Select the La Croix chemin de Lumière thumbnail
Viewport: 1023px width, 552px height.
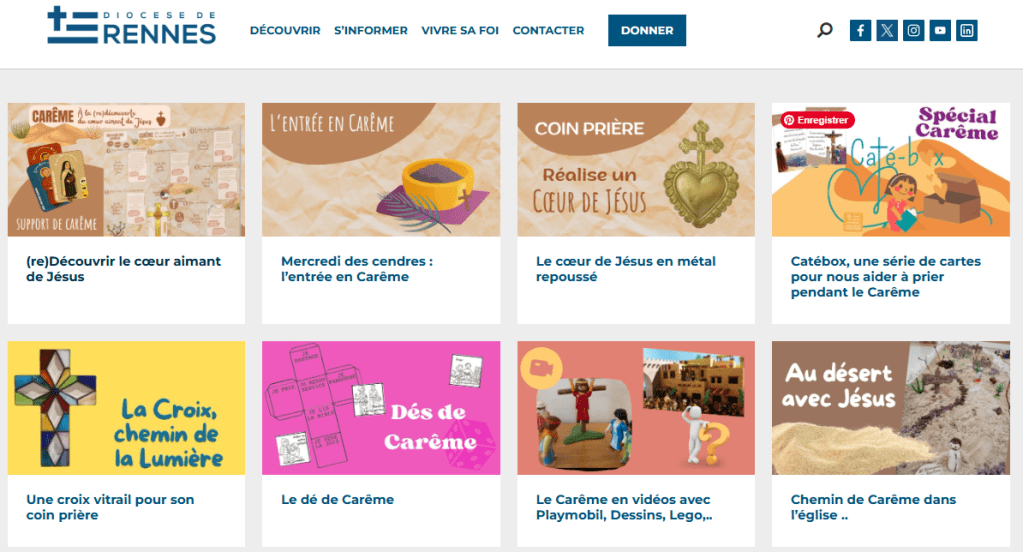tap(127, 408)
